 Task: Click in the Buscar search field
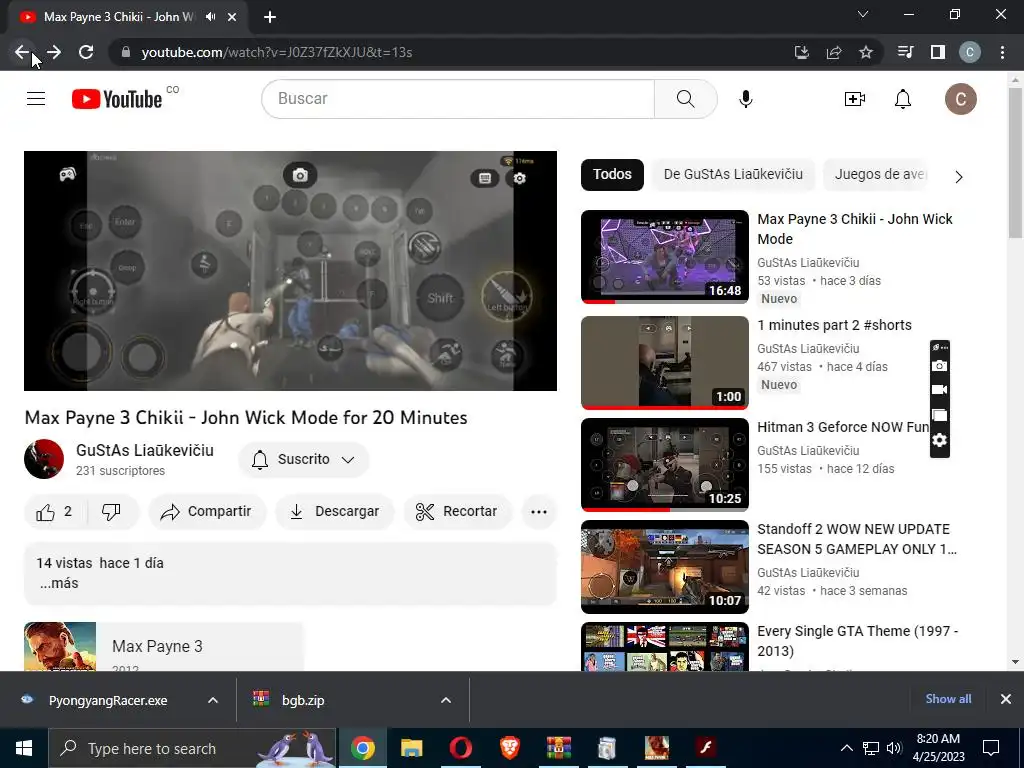[x=458, y=99]
